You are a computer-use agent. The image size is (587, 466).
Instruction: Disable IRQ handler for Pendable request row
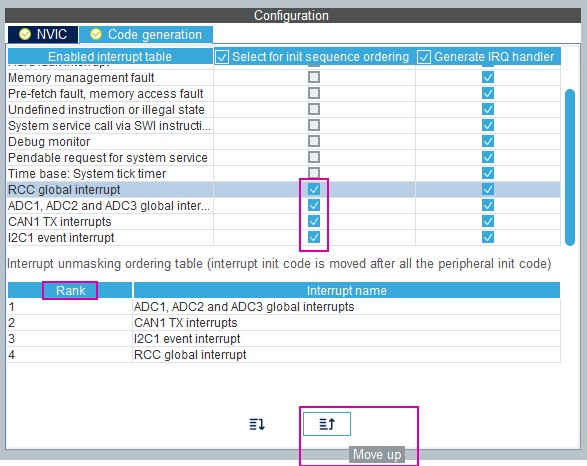pyautogui.click(x=488, y=157)
